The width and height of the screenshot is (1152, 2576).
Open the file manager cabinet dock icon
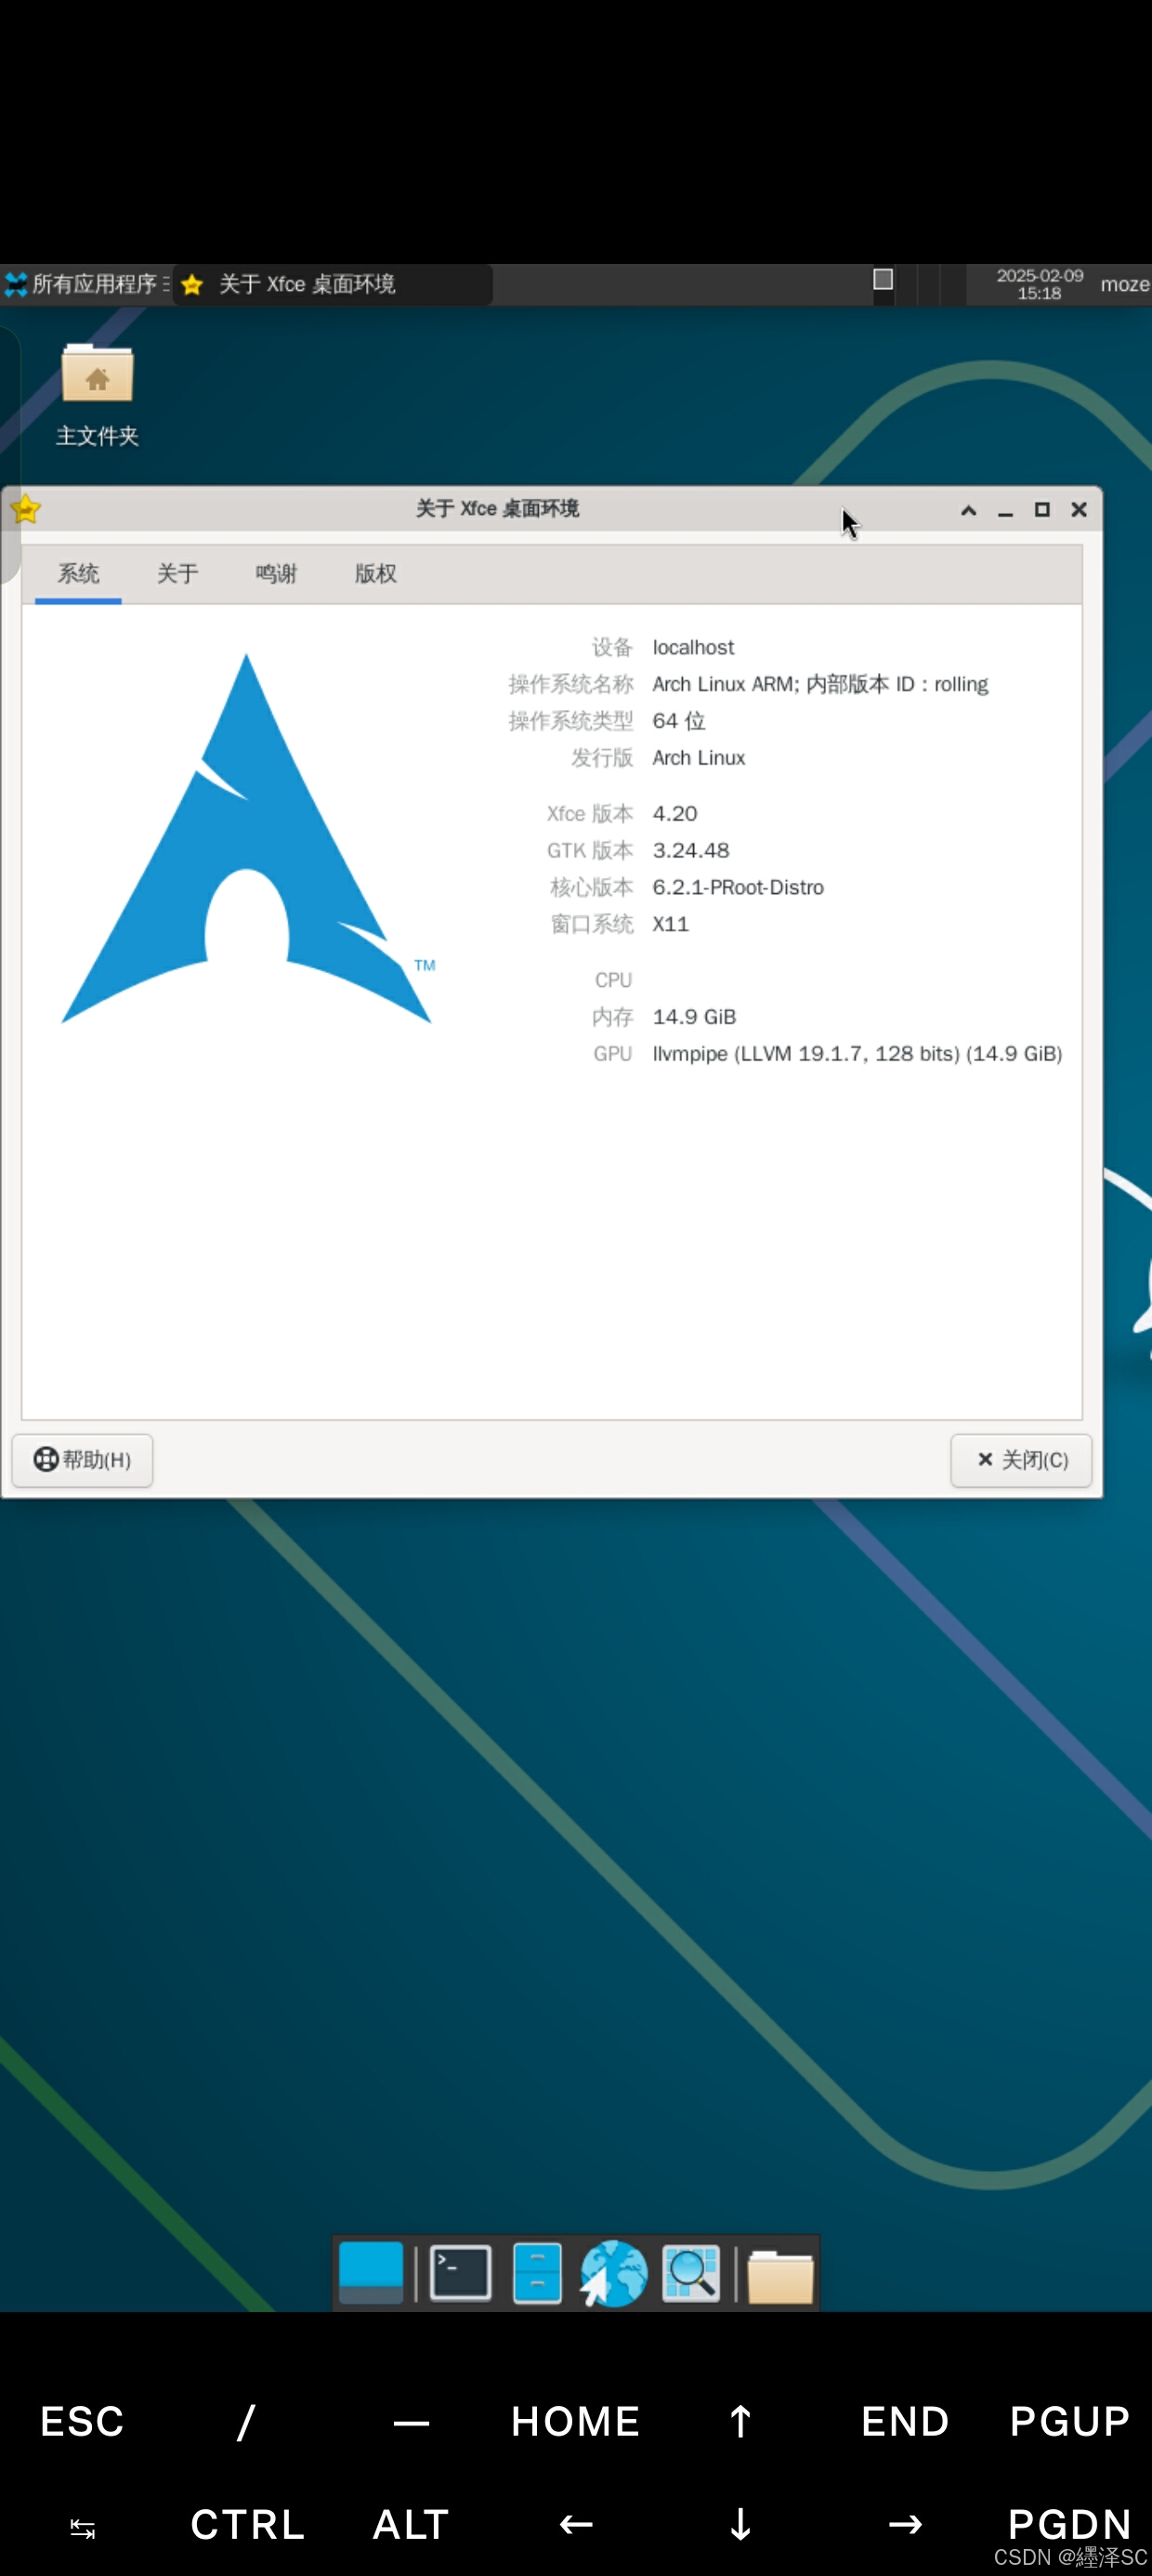[x=537, y=2273]
